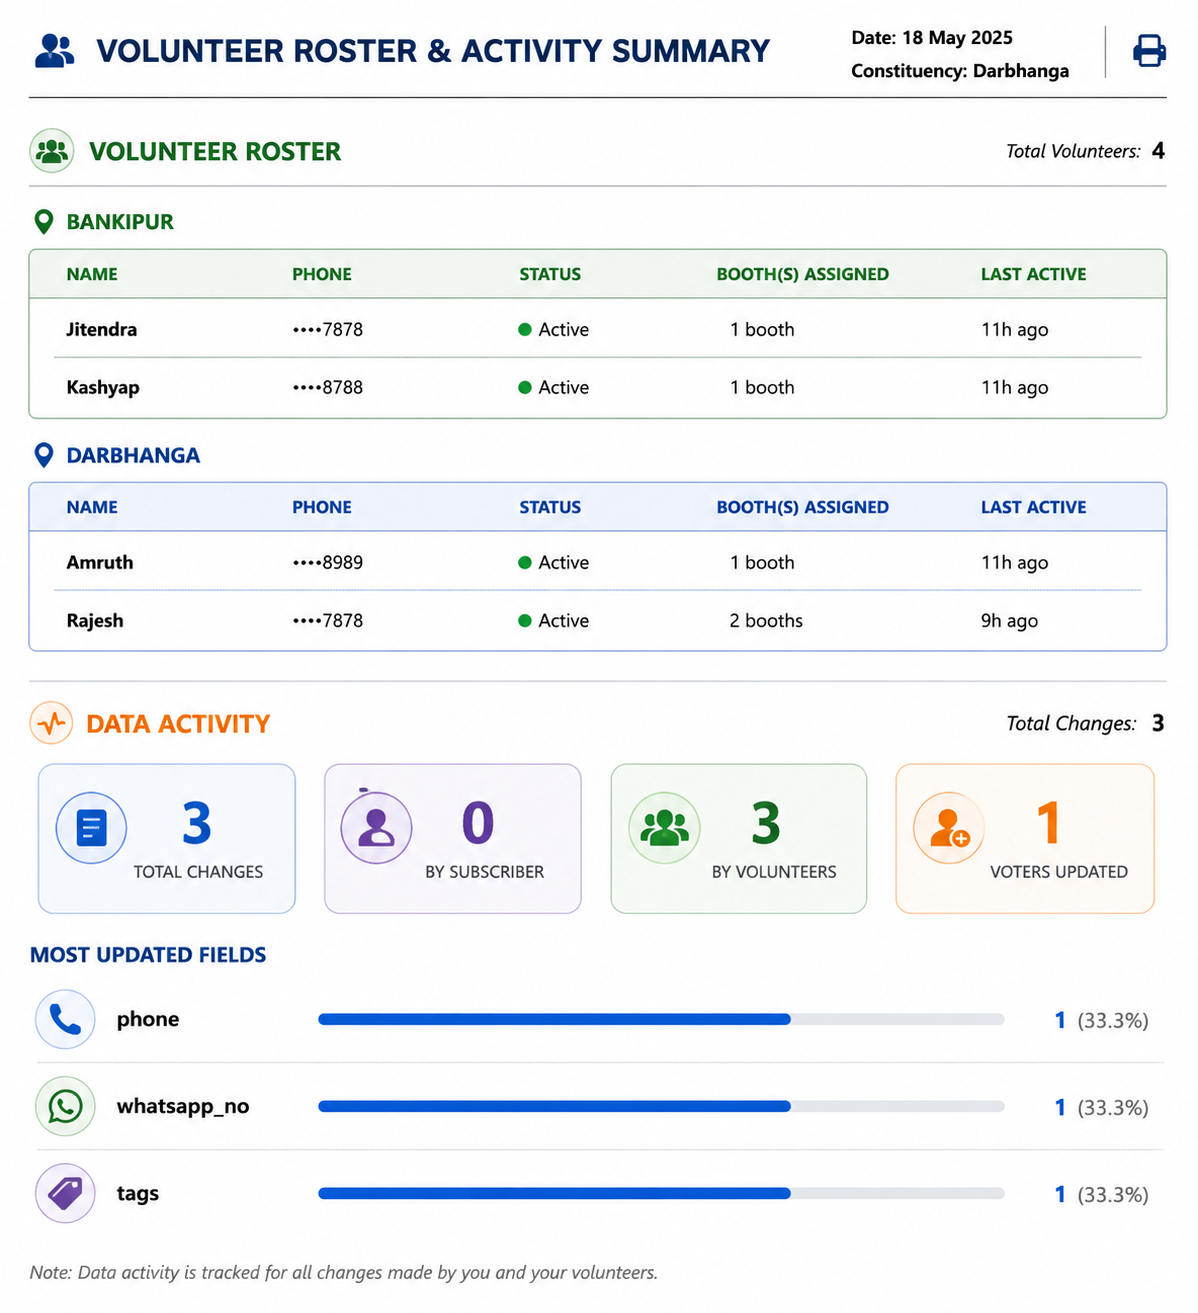
Task: Click the Darbhanga location pin icon
Action: tap(44, 456)
